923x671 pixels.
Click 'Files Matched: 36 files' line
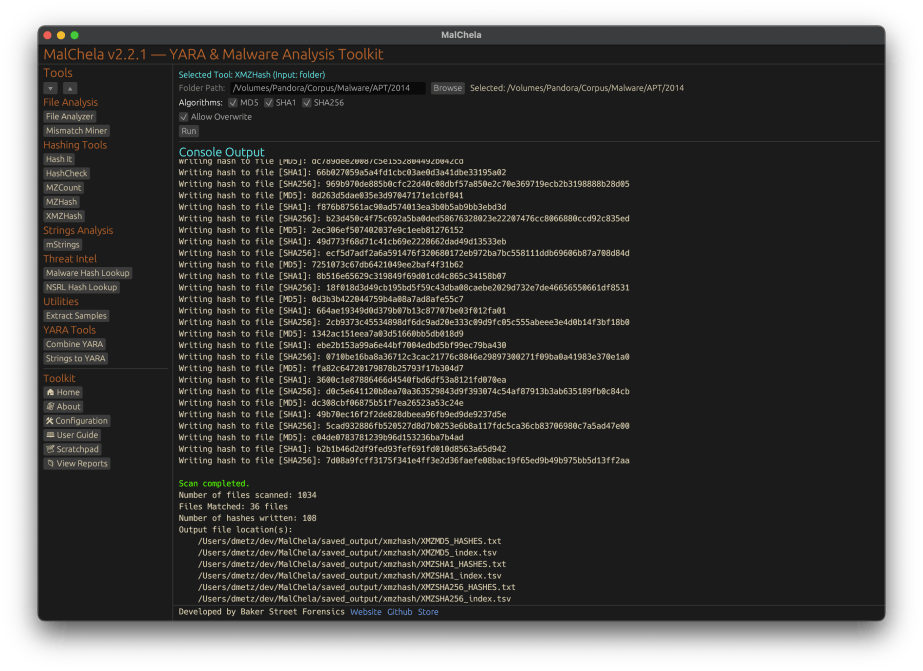click(233, 506)
